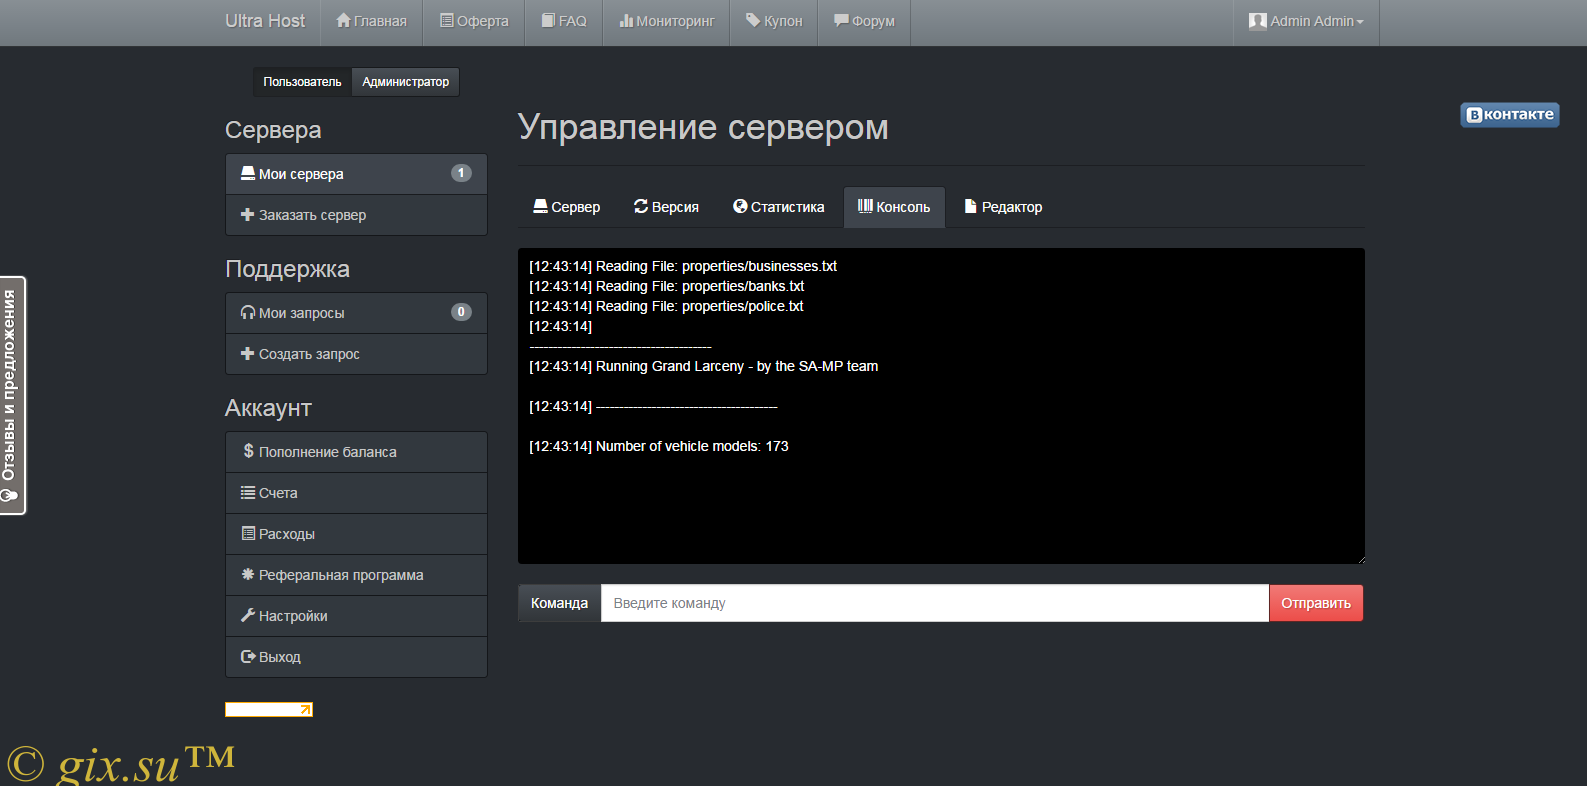Click the dollar icon for Пополнение баланса
Screen dimensions: 1587x786
click(x=248, y=451)
